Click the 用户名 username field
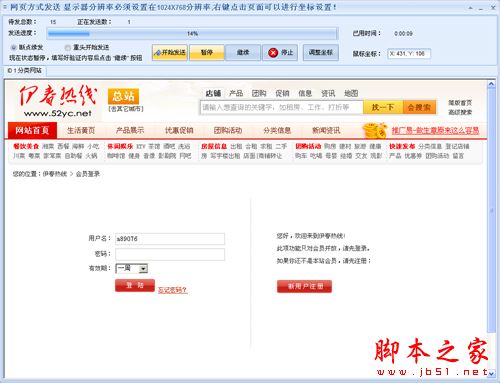Screen dimensions: 500x383 170,239
